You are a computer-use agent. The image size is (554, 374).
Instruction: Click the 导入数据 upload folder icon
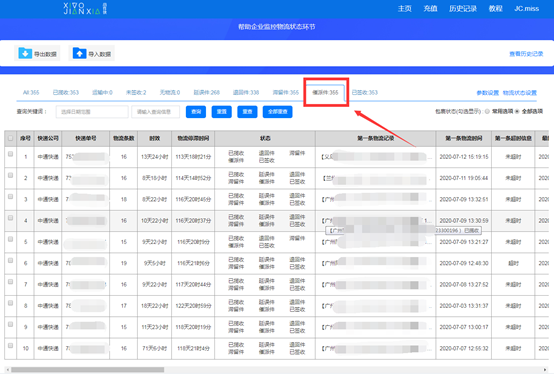point(79,53)
